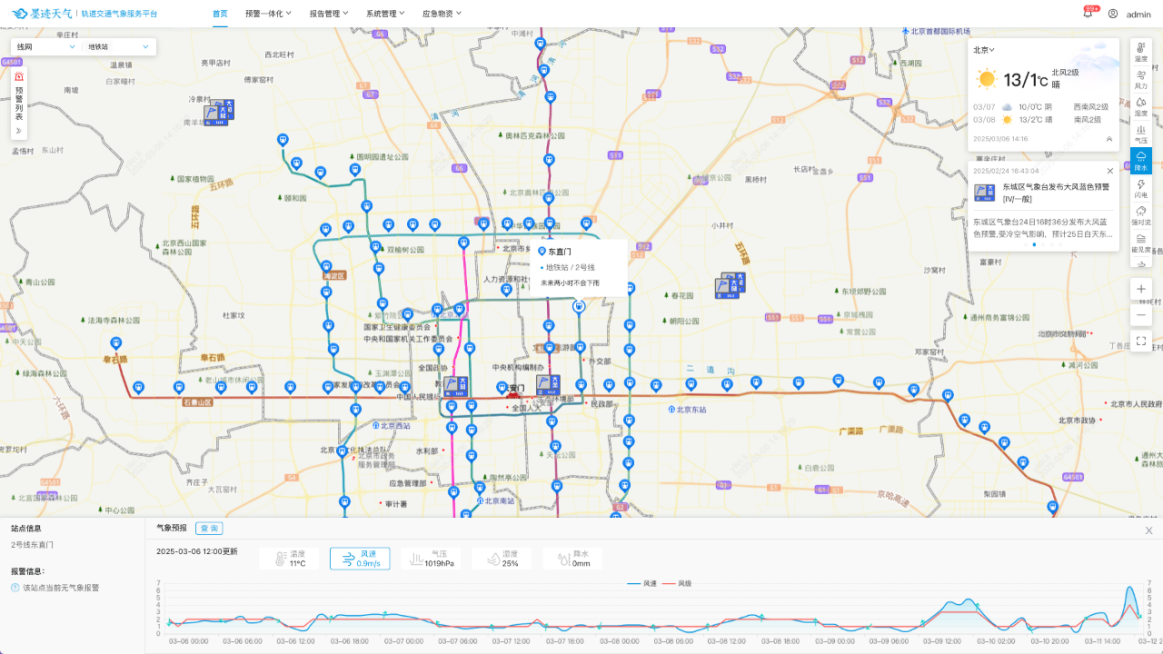Image resolution: width=1163 pixels, height=654 pixels.
Task: Toggle the 降水 precipitation layer
Action: tap(1141, 161)
